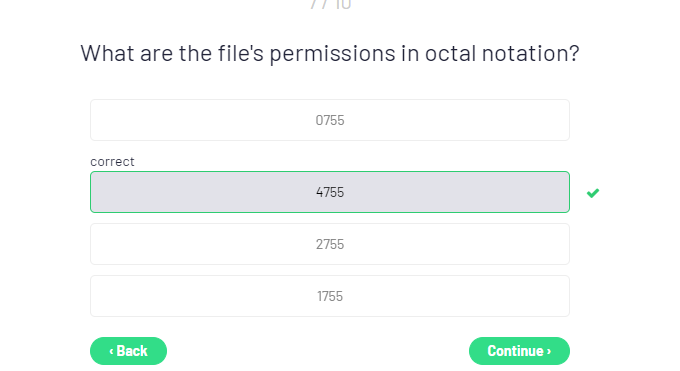Click the right chevron on Continue button
Image resolution: width=680 pixels, height=371 pixels.
tap(549, 351)
